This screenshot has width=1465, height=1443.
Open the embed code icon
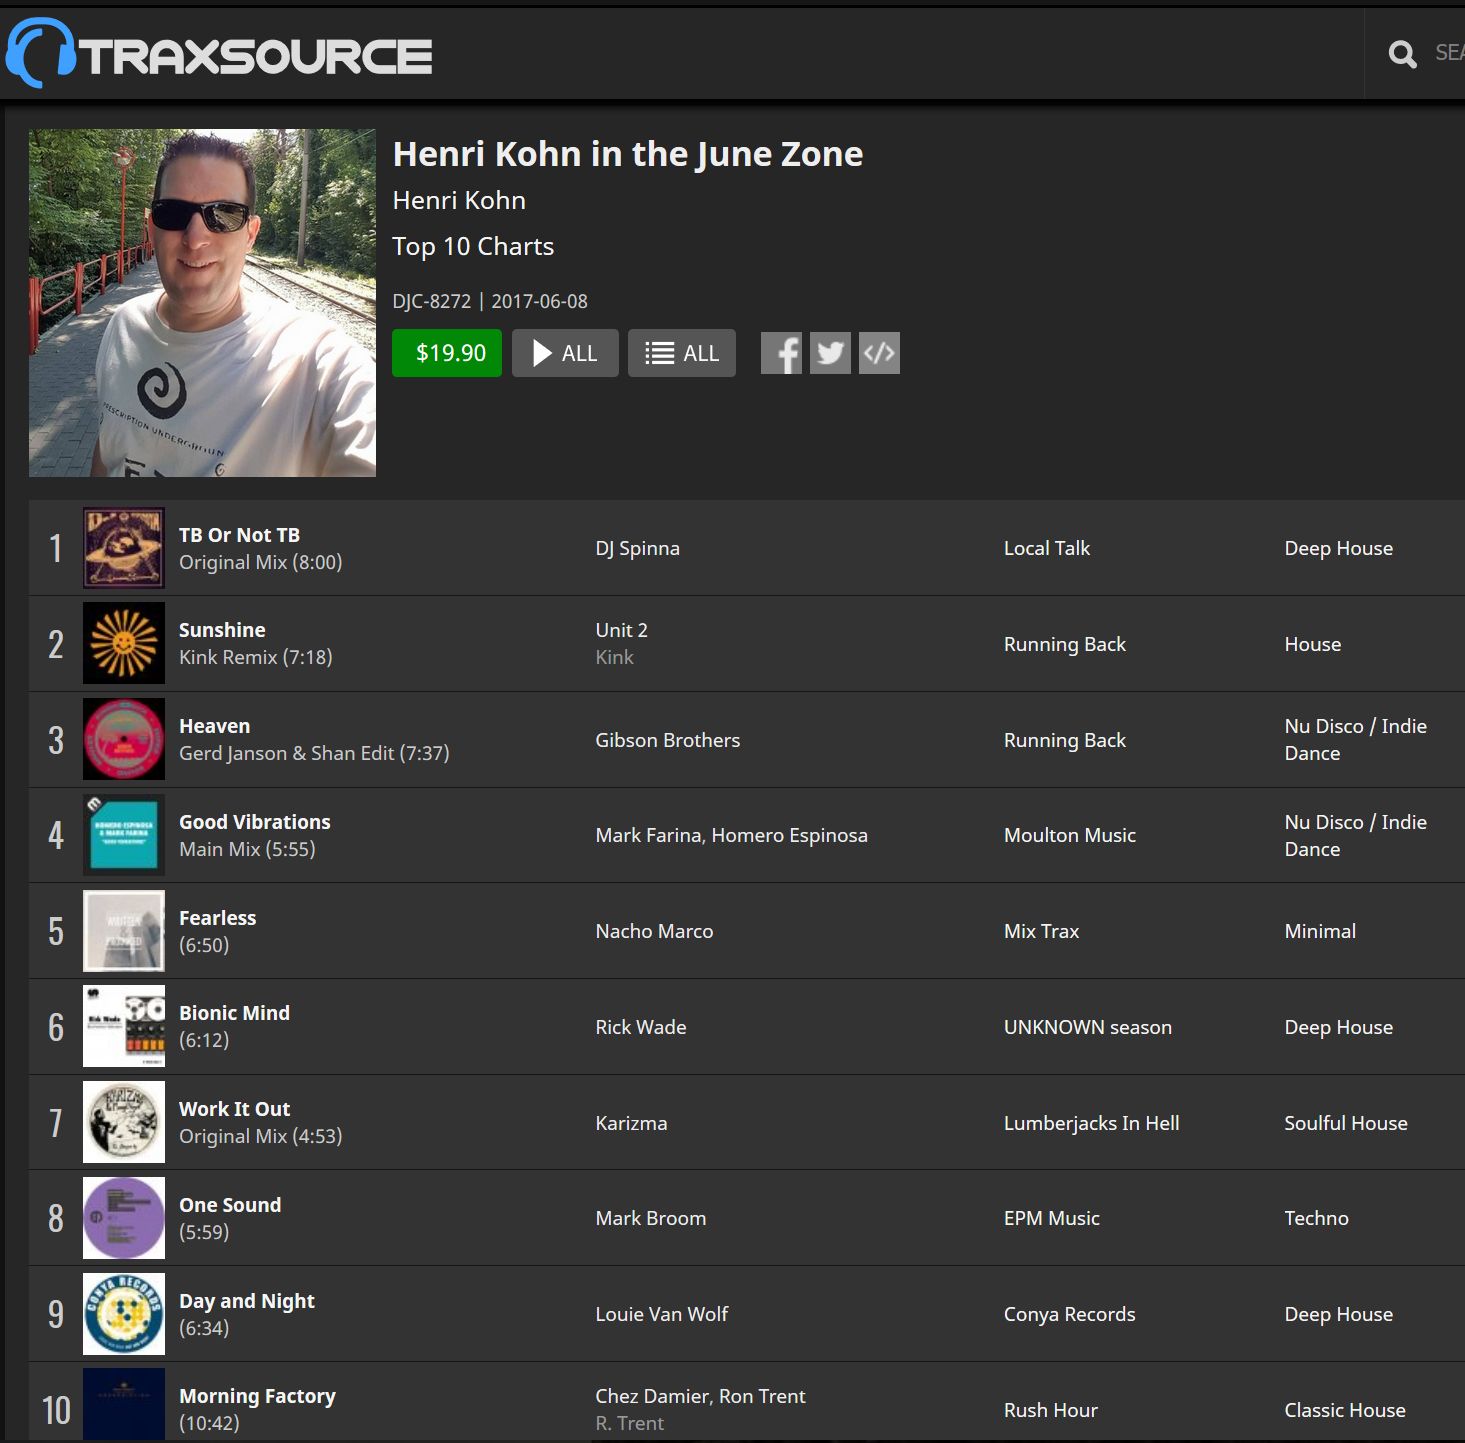click(879, 353)
